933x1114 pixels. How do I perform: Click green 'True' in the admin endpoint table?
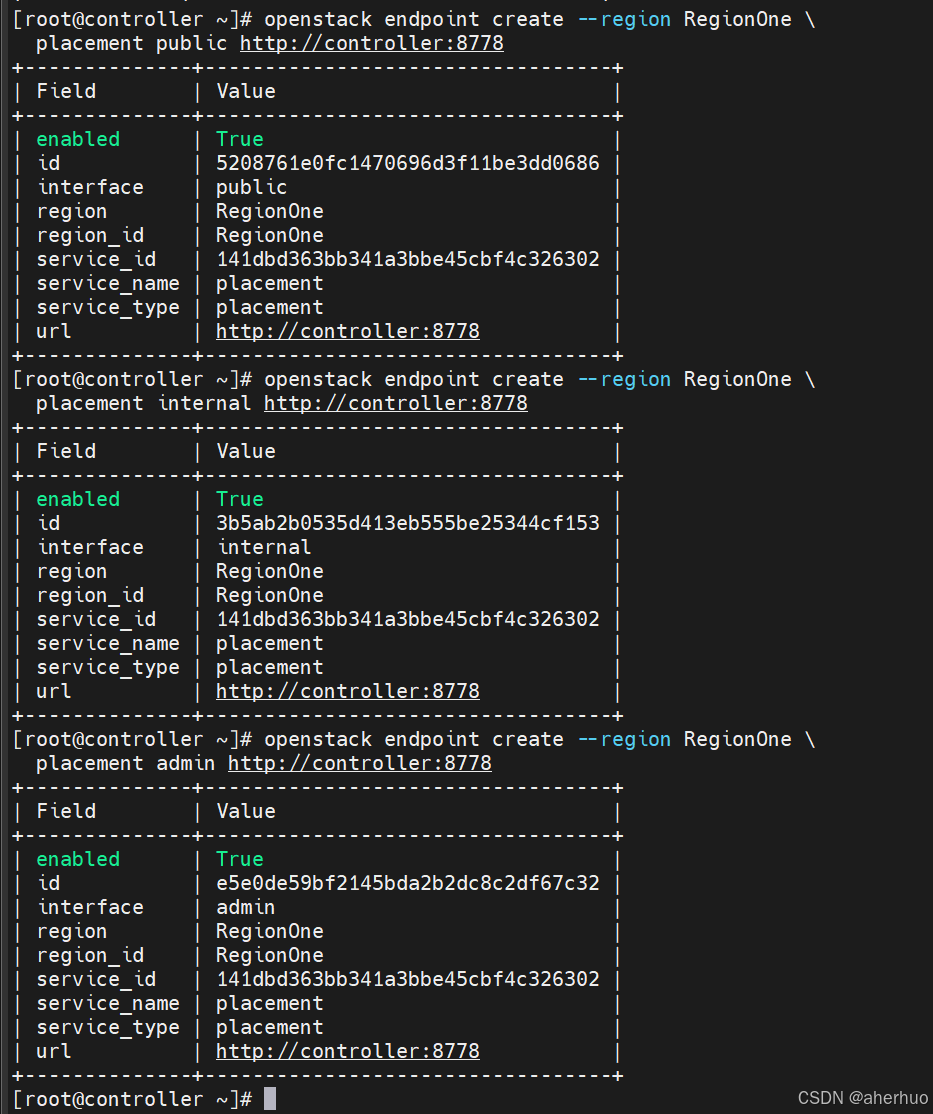pyautogui.click(x=239, y=860)
